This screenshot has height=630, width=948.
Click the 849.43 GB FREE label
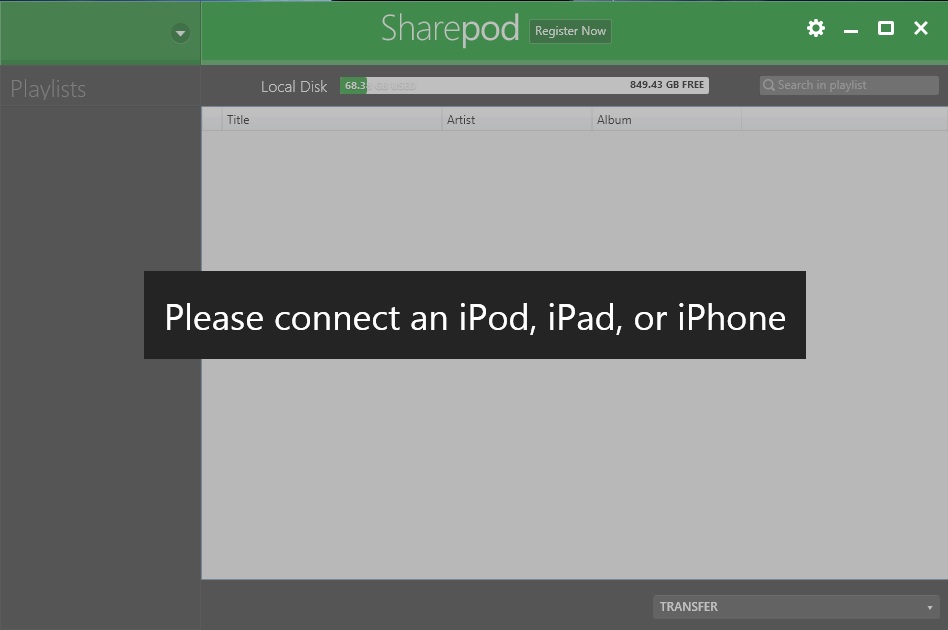click(668, 85)
